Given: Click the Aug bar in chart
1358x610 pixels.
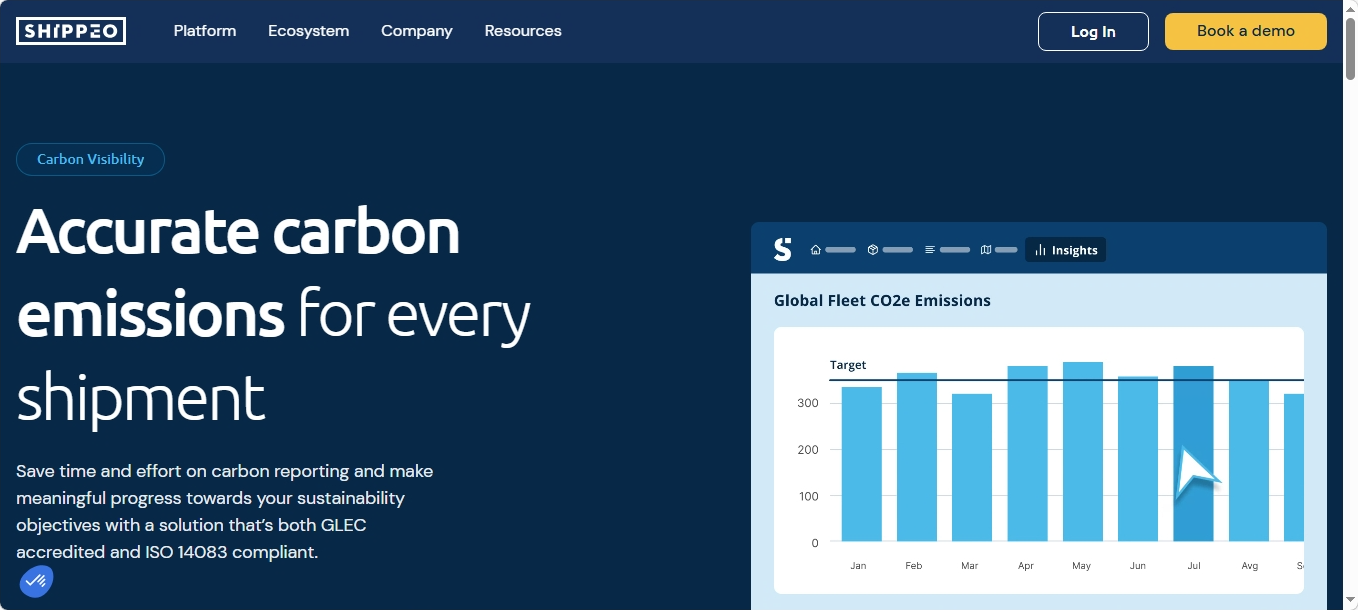Looking at the screenshot, I should [x=1249, y=461].
